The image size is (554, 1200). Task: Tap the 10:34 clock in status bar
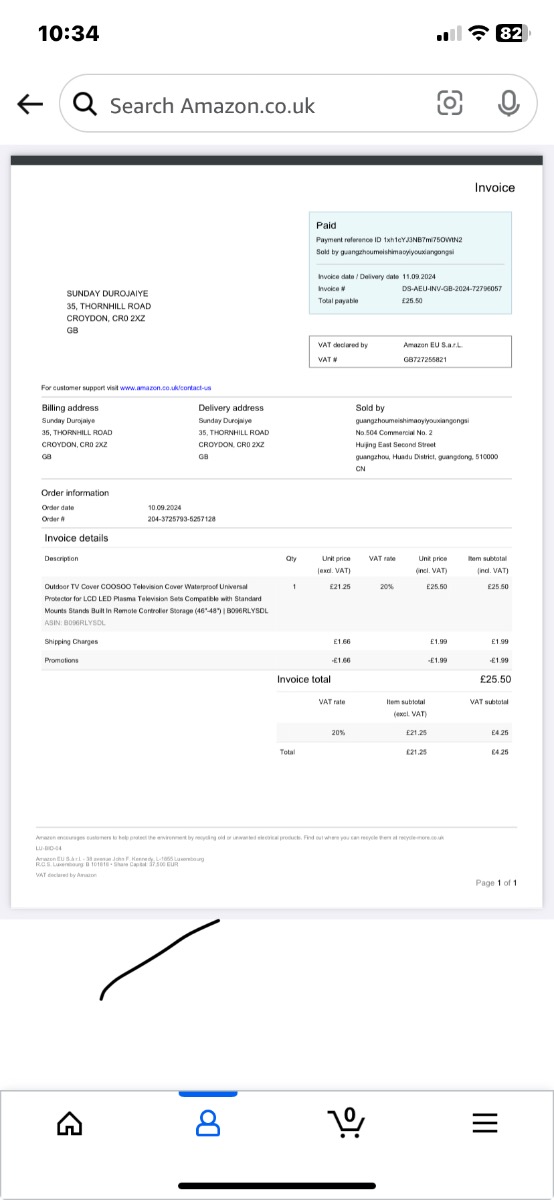tap(68, 33)
